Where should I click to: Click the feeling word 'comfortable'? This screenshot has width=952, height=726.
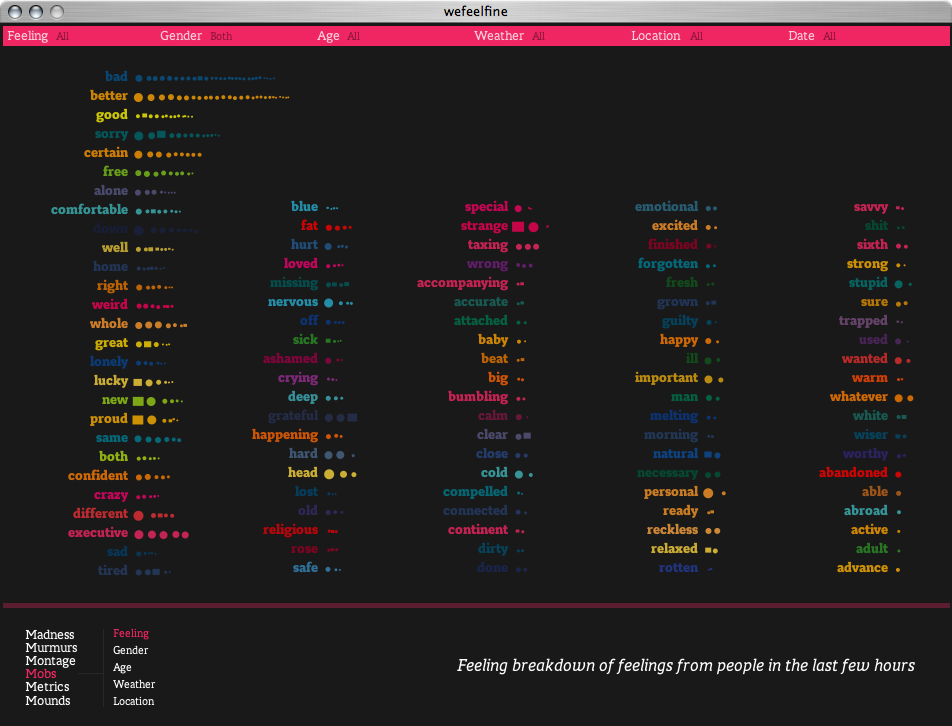tap(90, 210)
